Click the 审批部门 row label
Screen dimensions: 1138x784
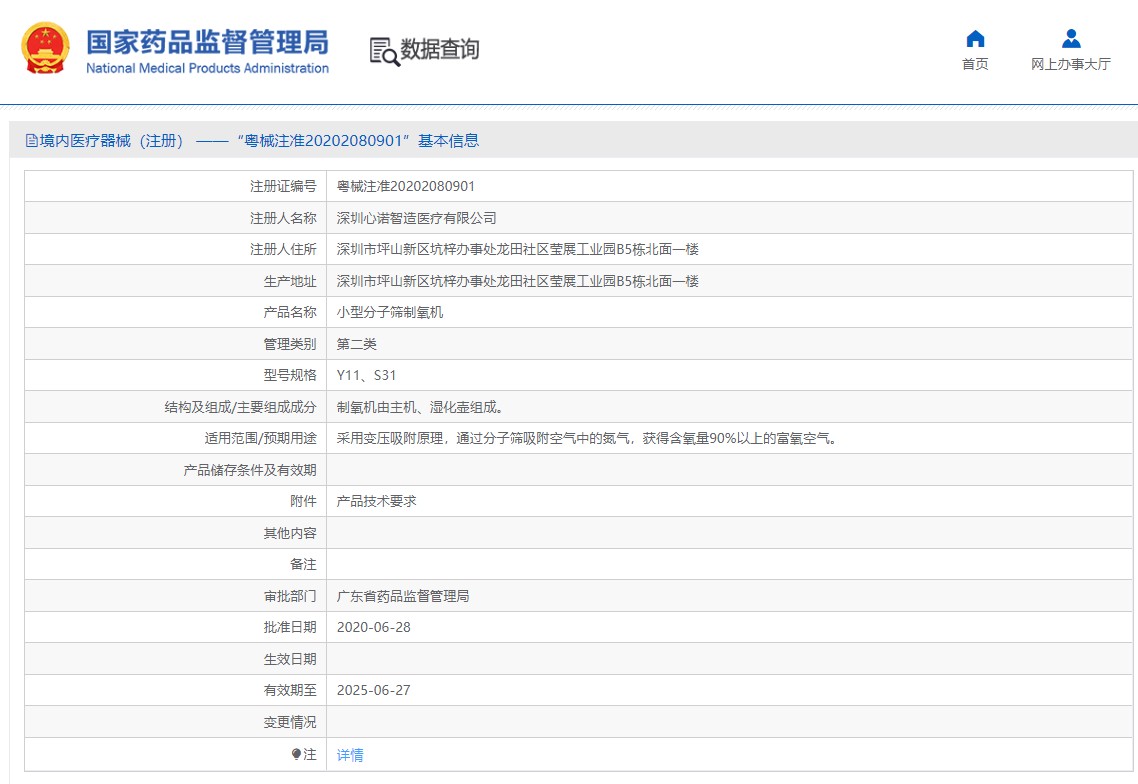[x=290, y=596]
